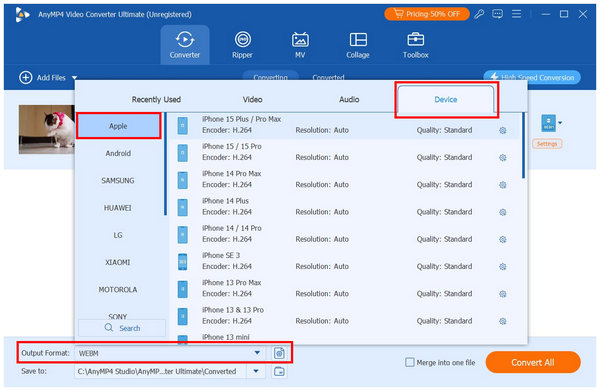Switch to the Video tab
The height and width of the screenshot is (391, 600).
[x=253, y=100]
